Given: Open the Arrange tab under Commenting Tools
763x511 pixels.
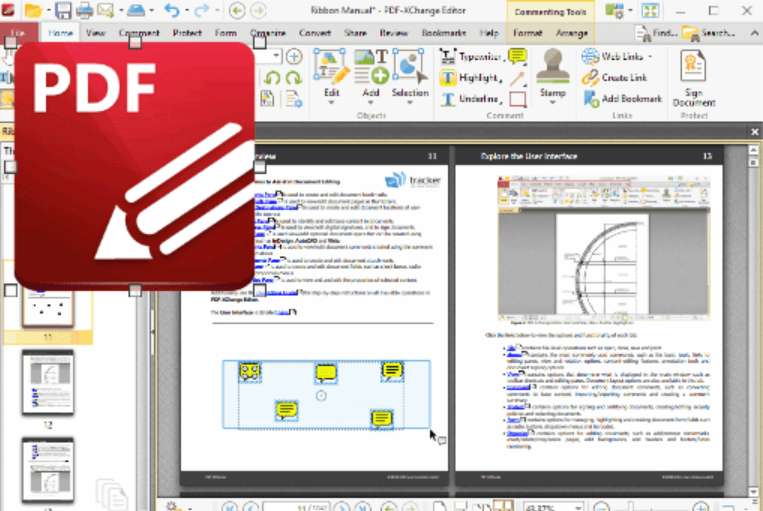Looking at the screenshot, I should [x=572, y=33].
